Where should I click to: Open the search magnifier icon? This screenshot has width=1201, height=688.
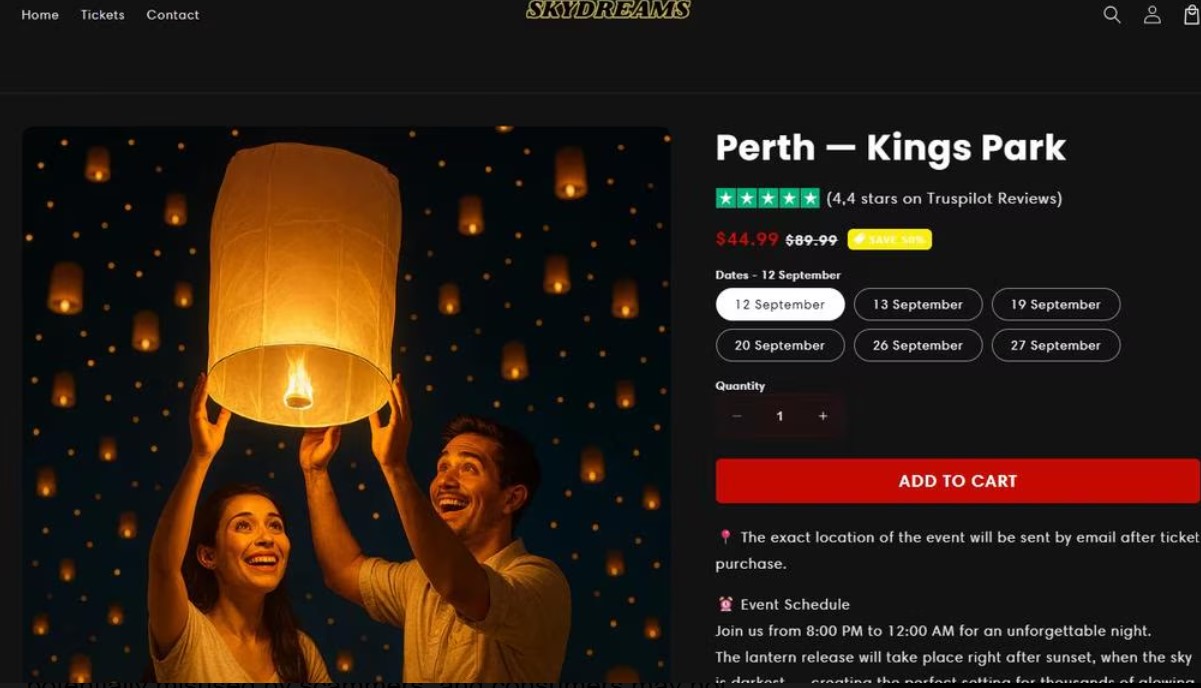point(1111,14)
